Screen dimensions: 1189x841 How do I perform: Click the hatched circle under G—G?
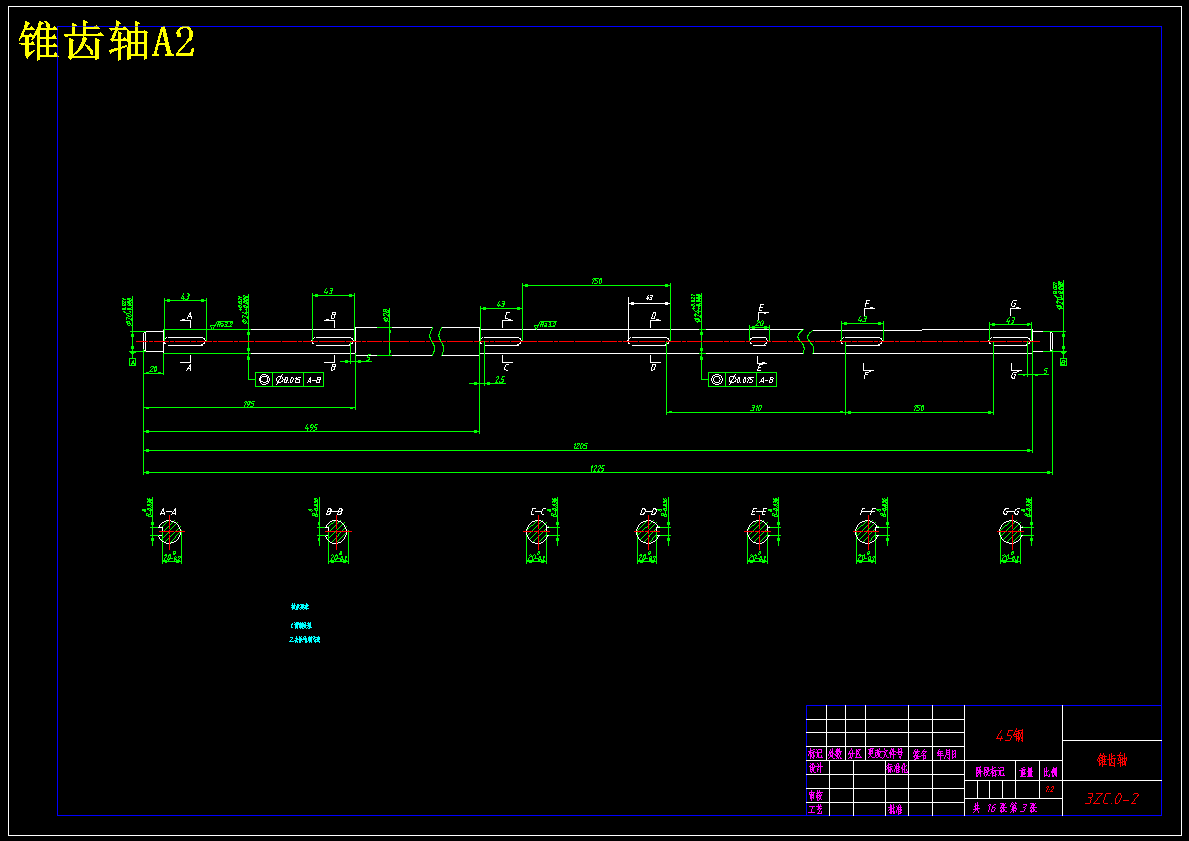click(x=1010, y=532)
